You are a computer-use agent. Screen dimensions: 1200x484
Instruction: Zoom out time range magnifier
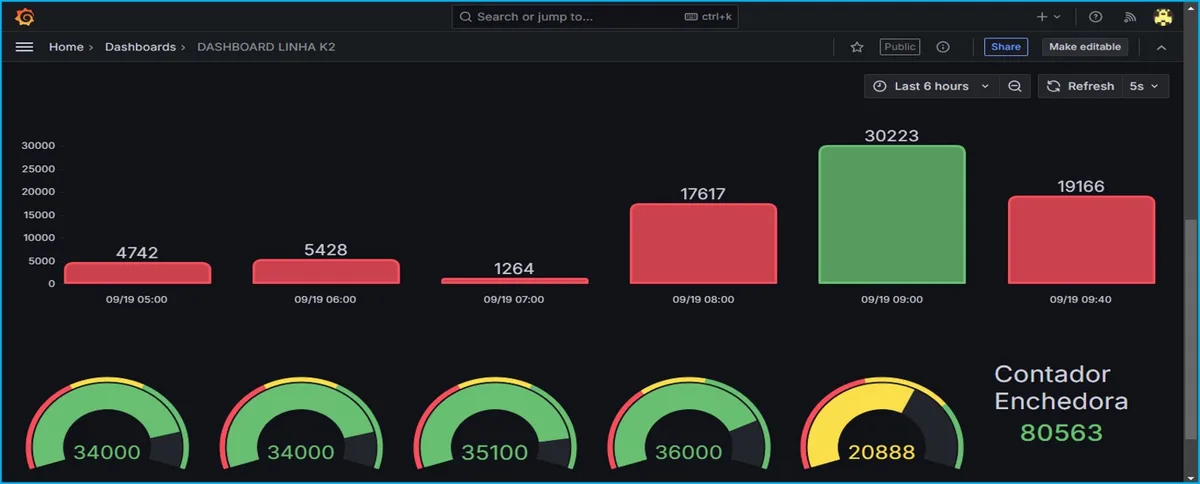coord(1014,86)
